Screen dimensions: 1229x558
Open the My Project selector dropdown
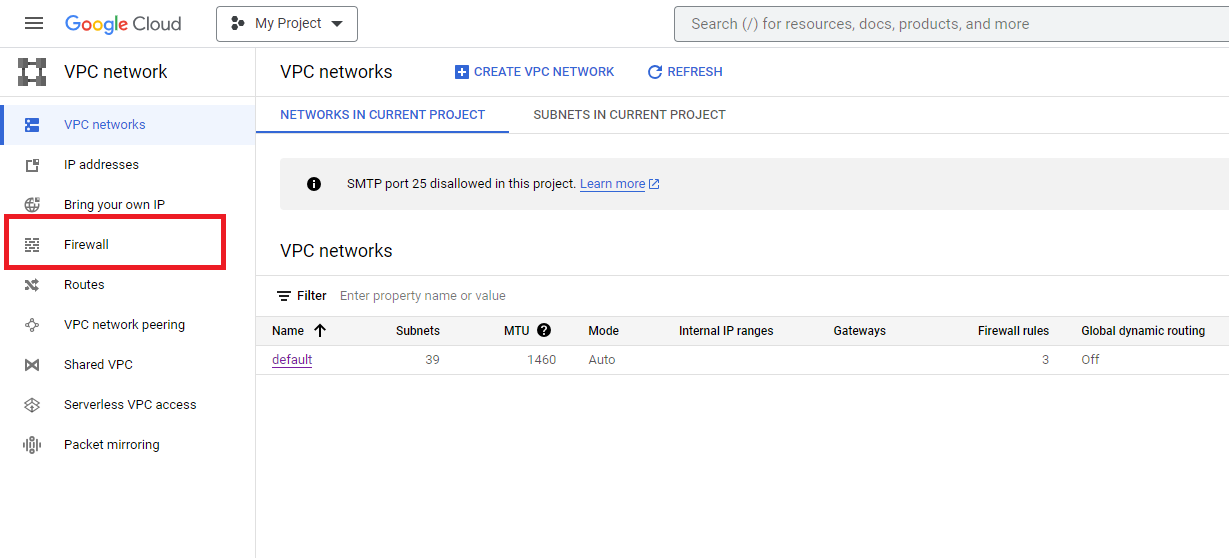[287, 24]
